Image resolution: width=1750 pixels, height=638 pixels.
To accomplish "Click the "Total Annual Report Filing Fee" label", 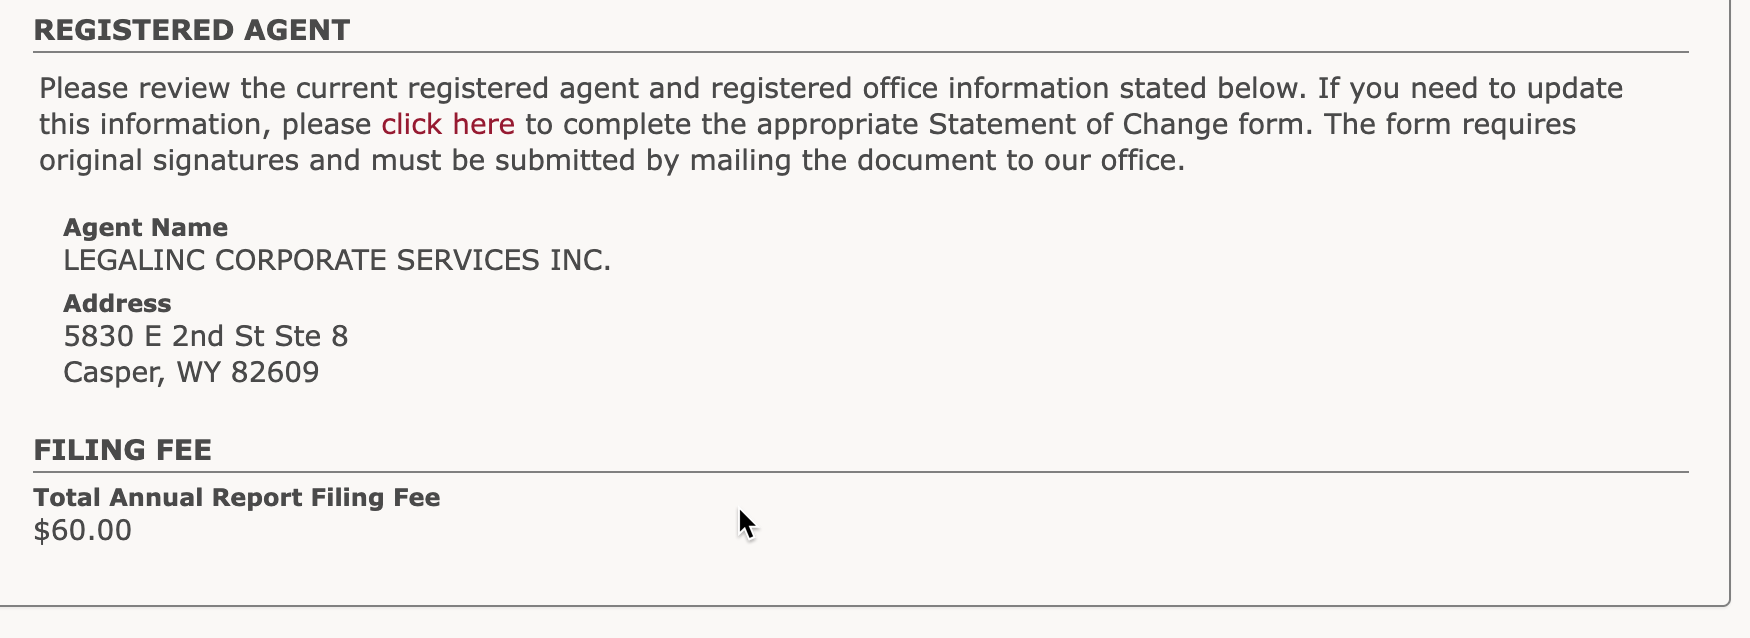I will (x=236, y=497).
